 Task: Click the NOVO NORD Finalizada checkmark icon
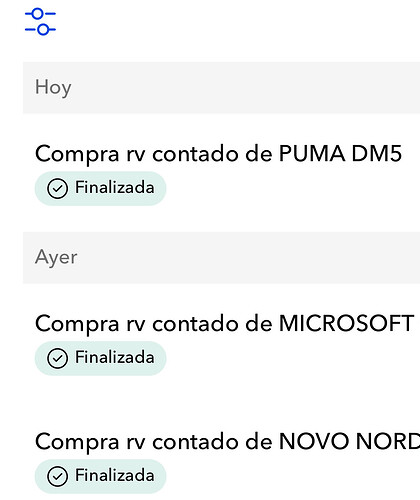pyautogui.click(x=57, y=476)
